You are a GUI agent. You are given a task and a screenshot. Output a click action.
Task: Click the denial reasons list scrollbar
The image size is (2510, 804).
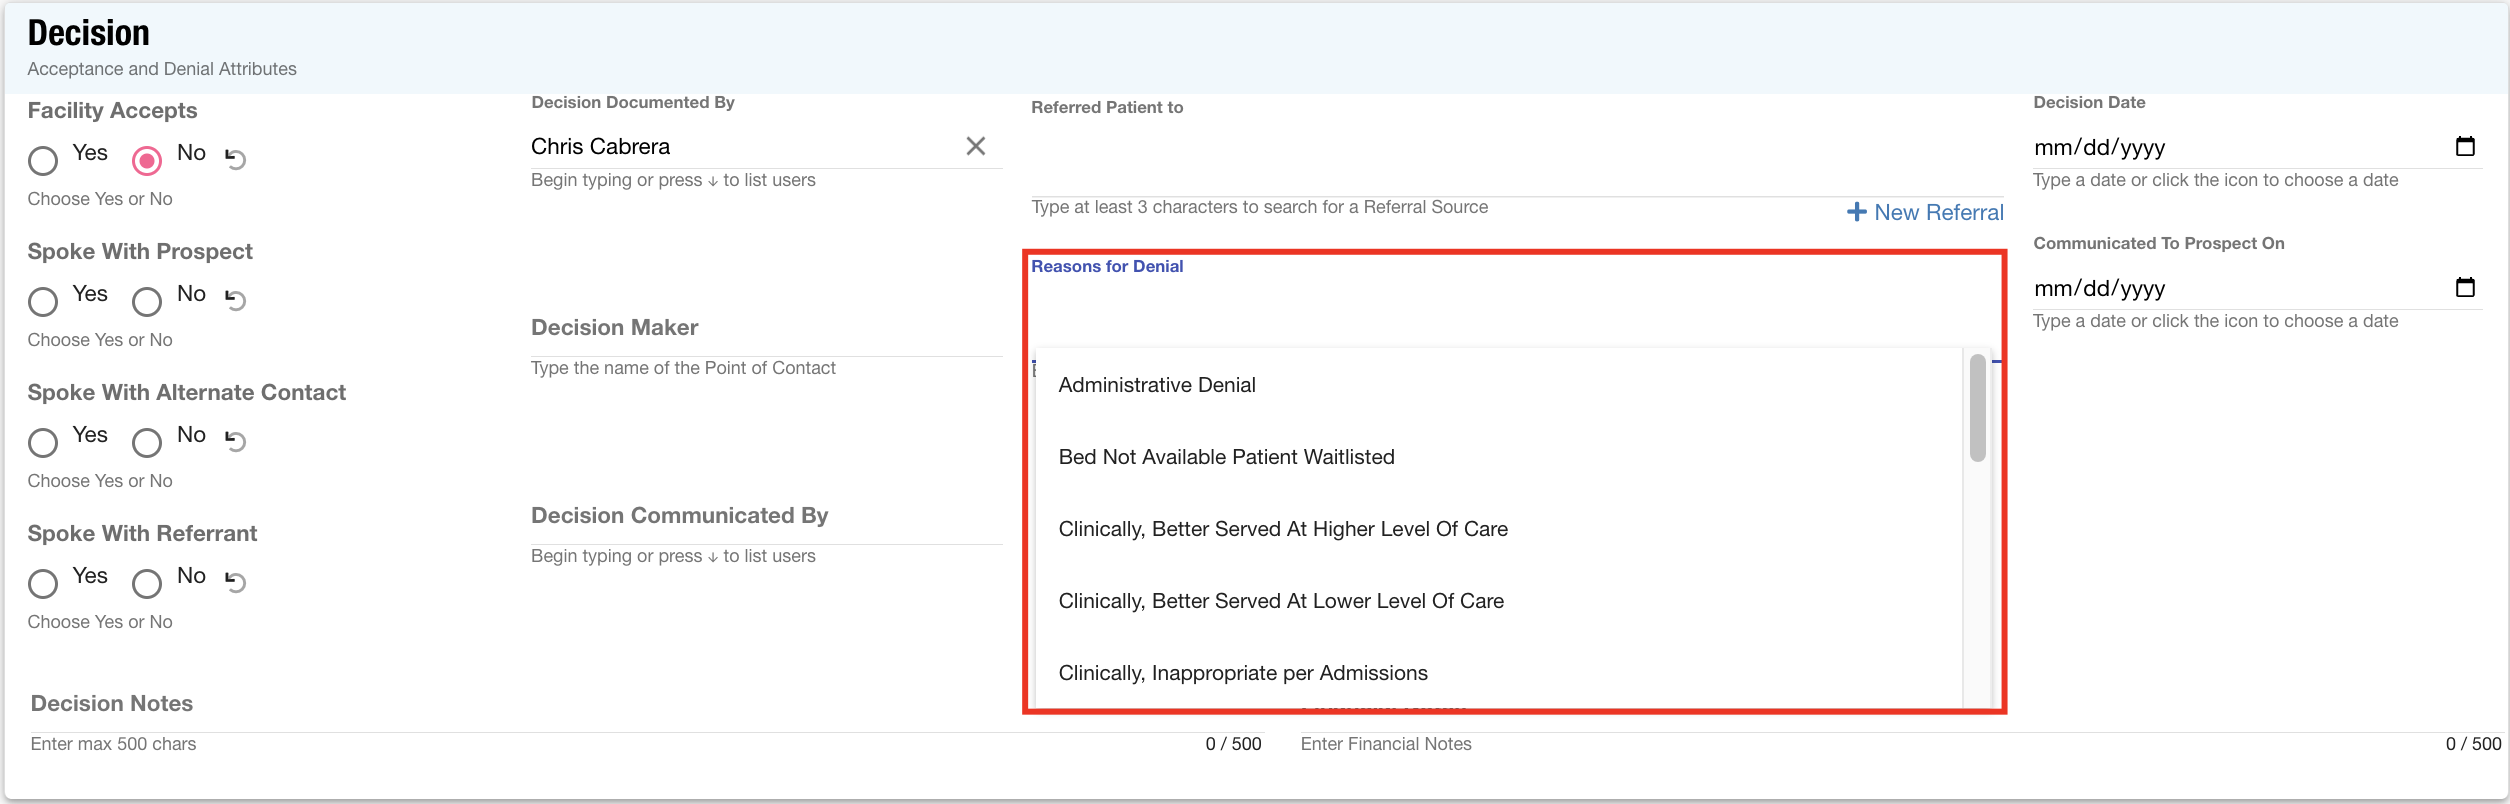click(1977, 409)
